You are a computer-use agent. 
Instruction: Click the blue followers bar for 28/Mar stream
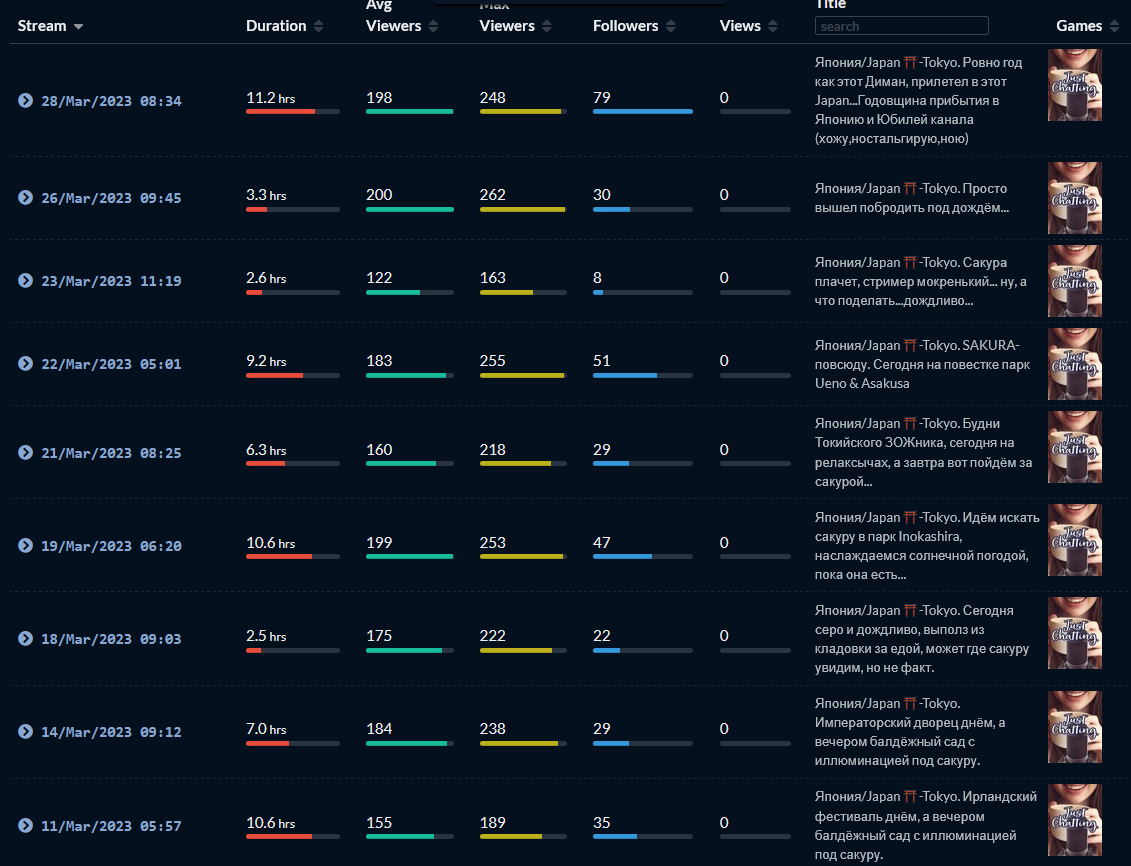coord(643,112)
